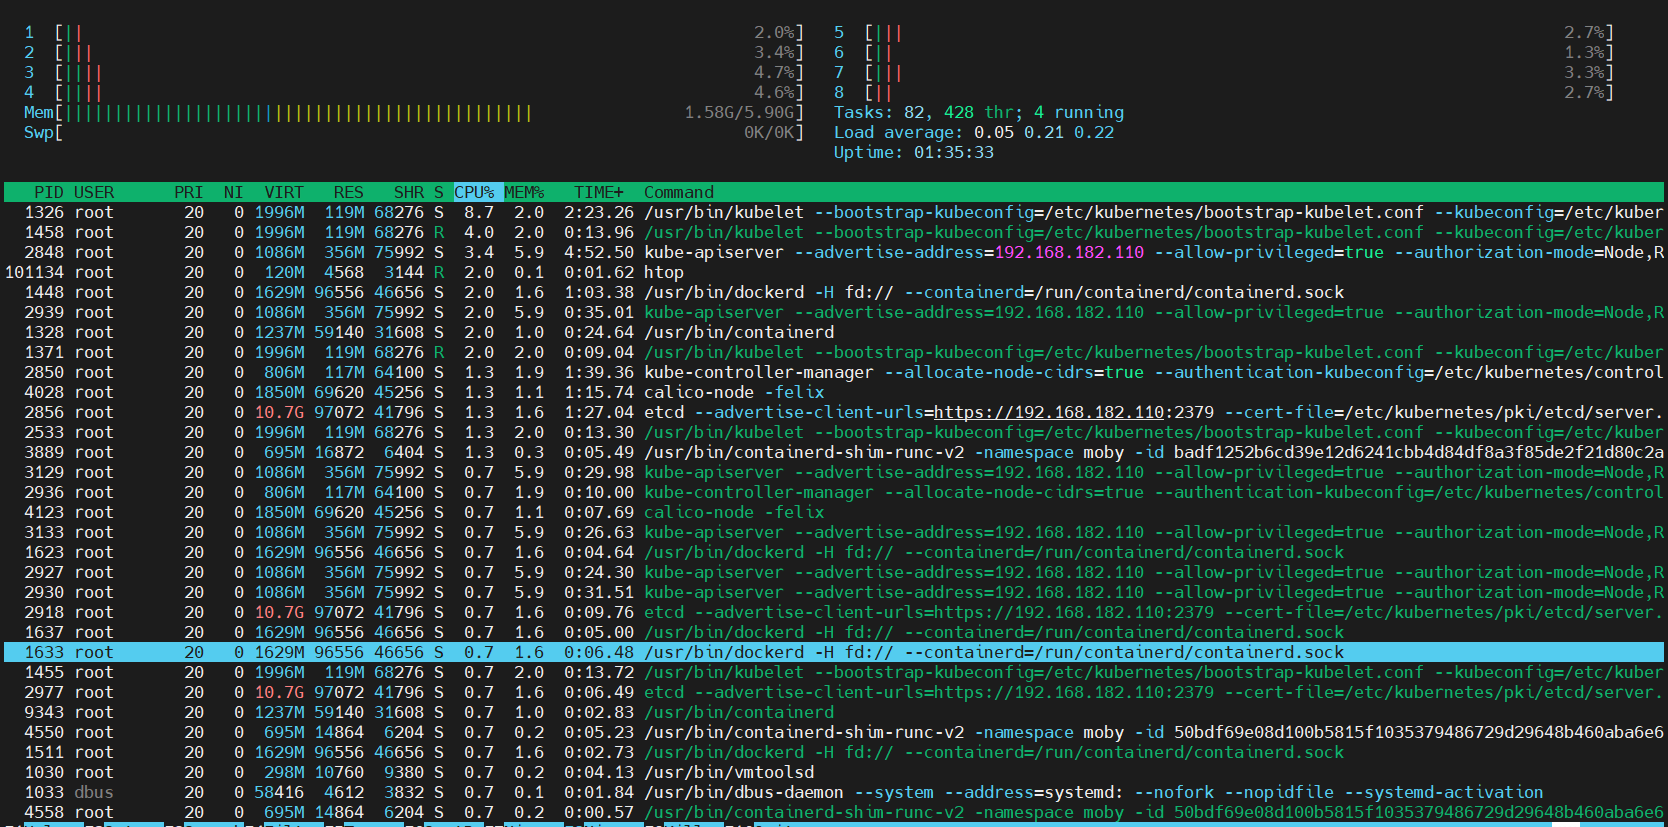Select kubelet process row with PID 1458

834,232
